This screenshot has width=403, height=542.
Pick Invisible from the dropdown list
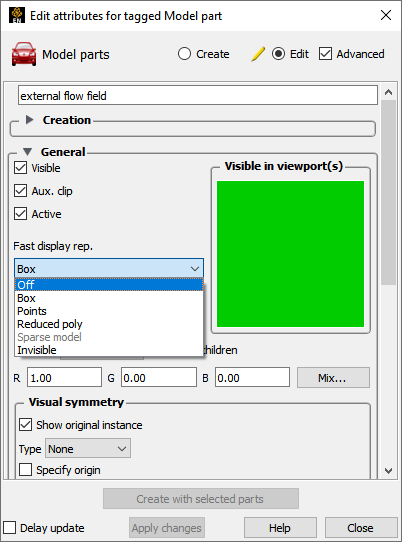(x=109, y=350)
